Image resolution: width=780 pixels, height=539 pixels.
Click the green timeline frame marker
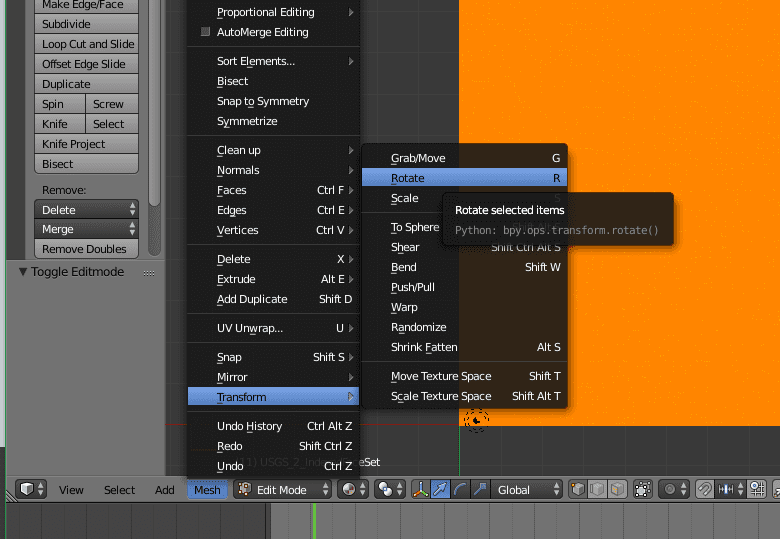[314, 521]
